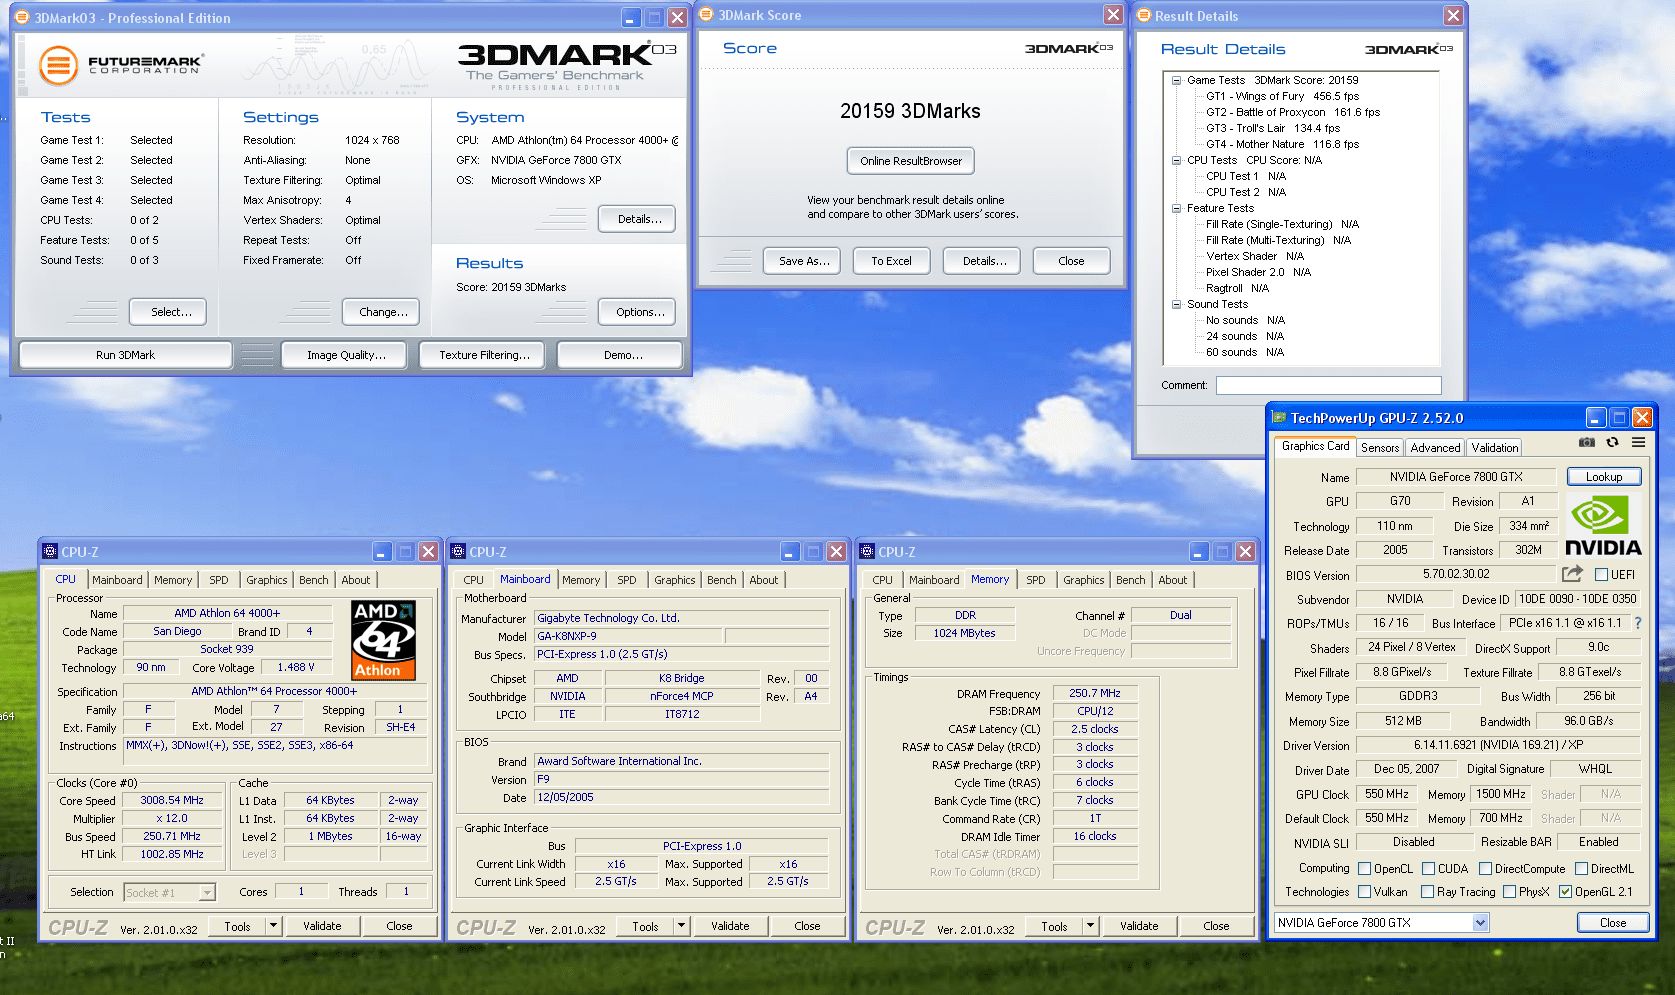Click the Run 3DMark button
Image resolution: width=1675 pixels, height=995 pixels.
[x=126, y=355]
